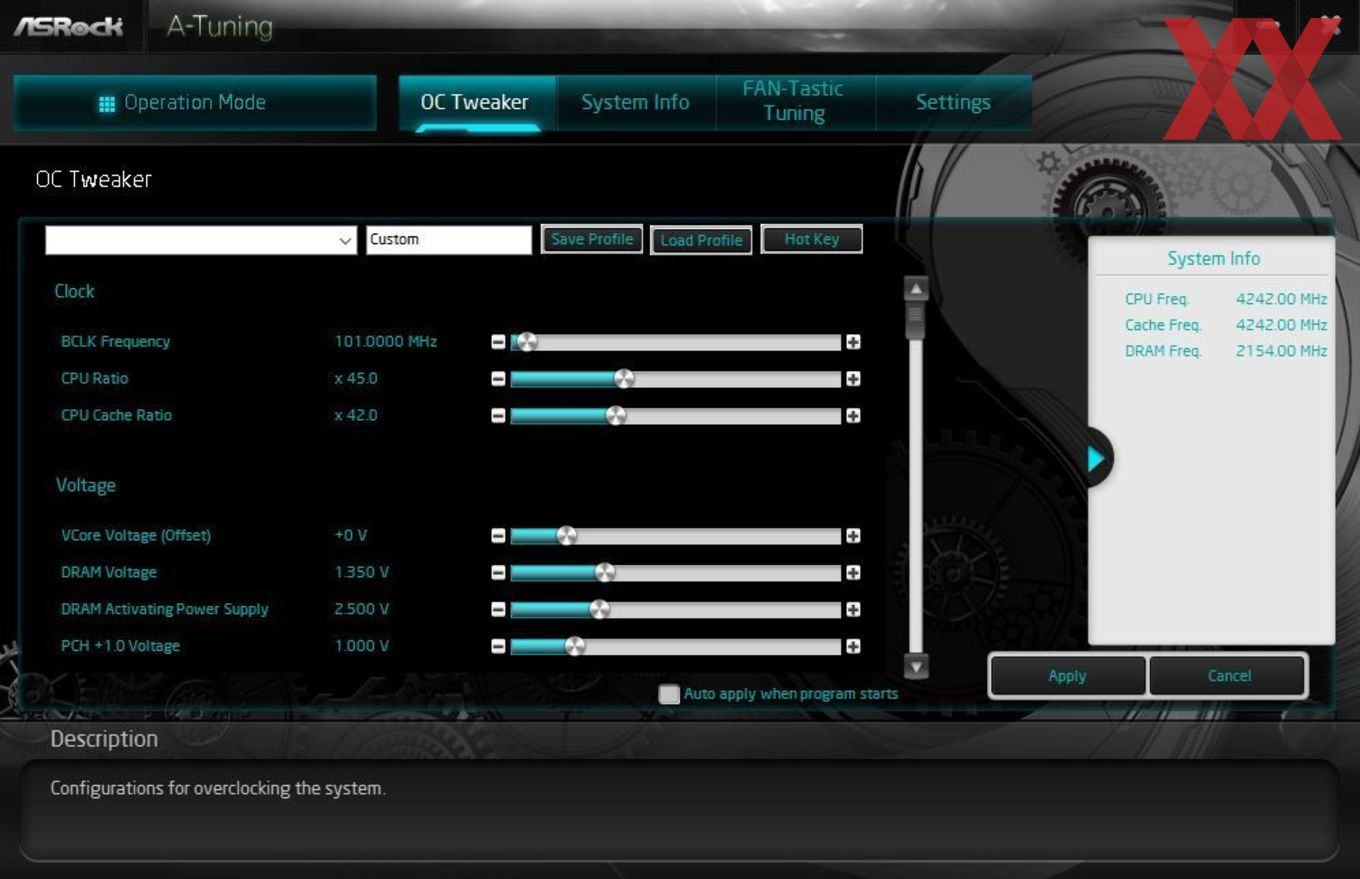Screen dimensions: 1360x879
Task: Click the 2.500 V value text
Action: (362, 610)
